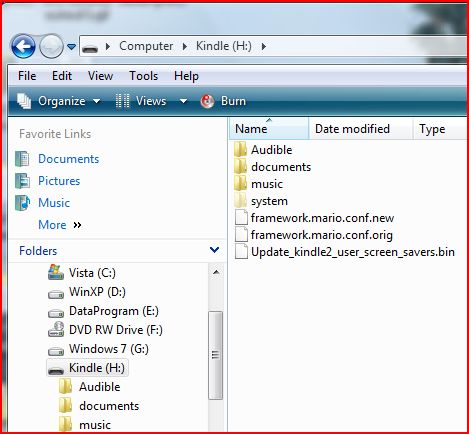Click the framework.mario.conf.new file icon

241,217
